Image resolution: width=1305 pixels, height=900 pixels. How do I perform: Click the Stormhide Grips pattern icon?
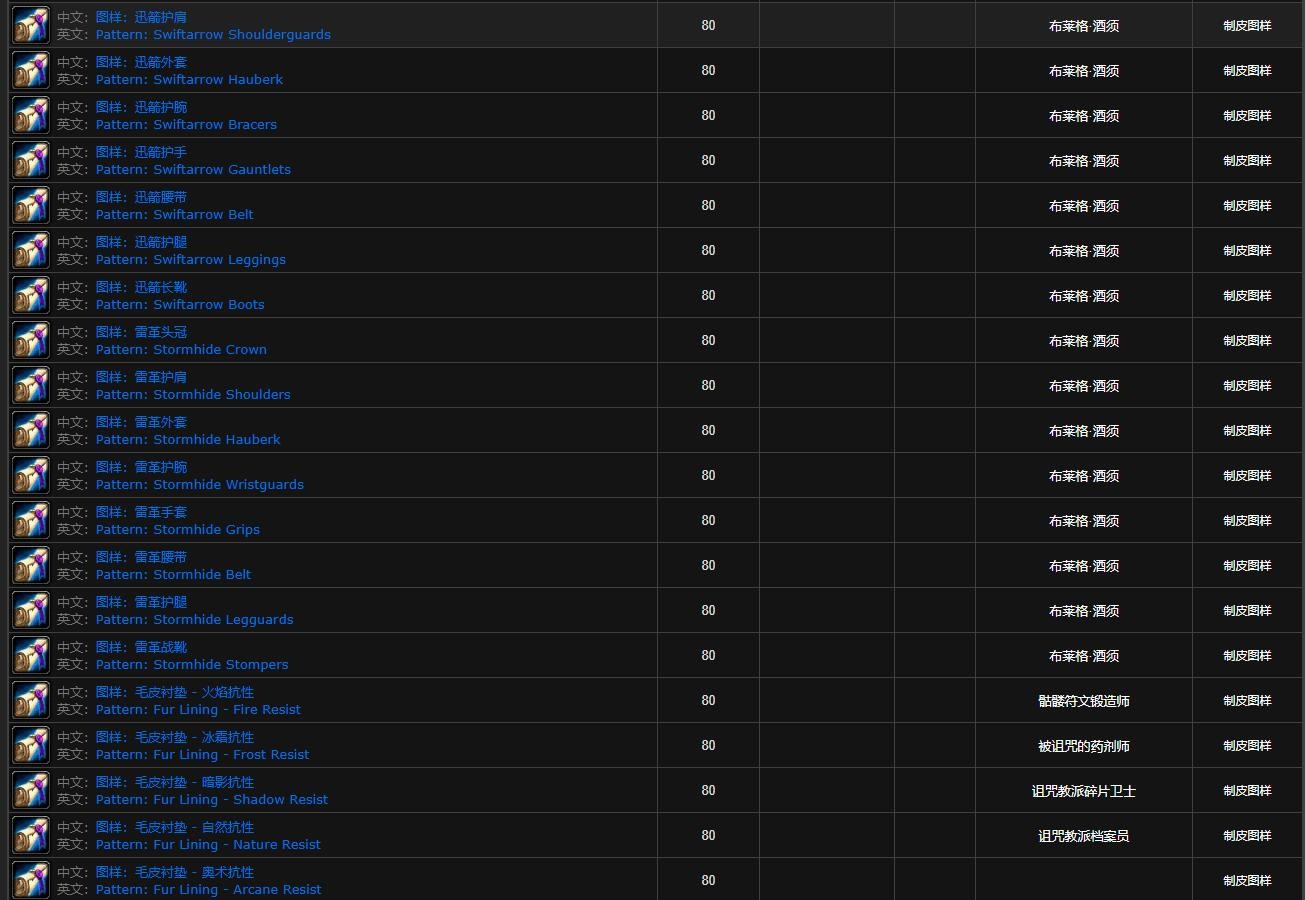coord(31,521)
